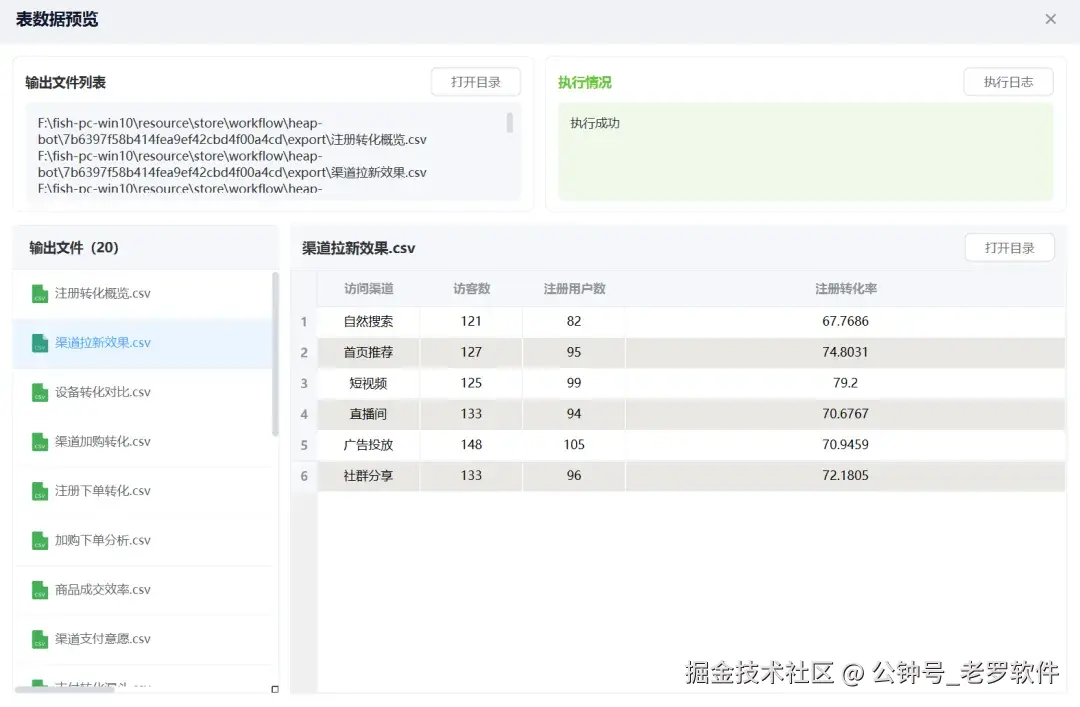Click registered users 105 cell

click(574, 445)
